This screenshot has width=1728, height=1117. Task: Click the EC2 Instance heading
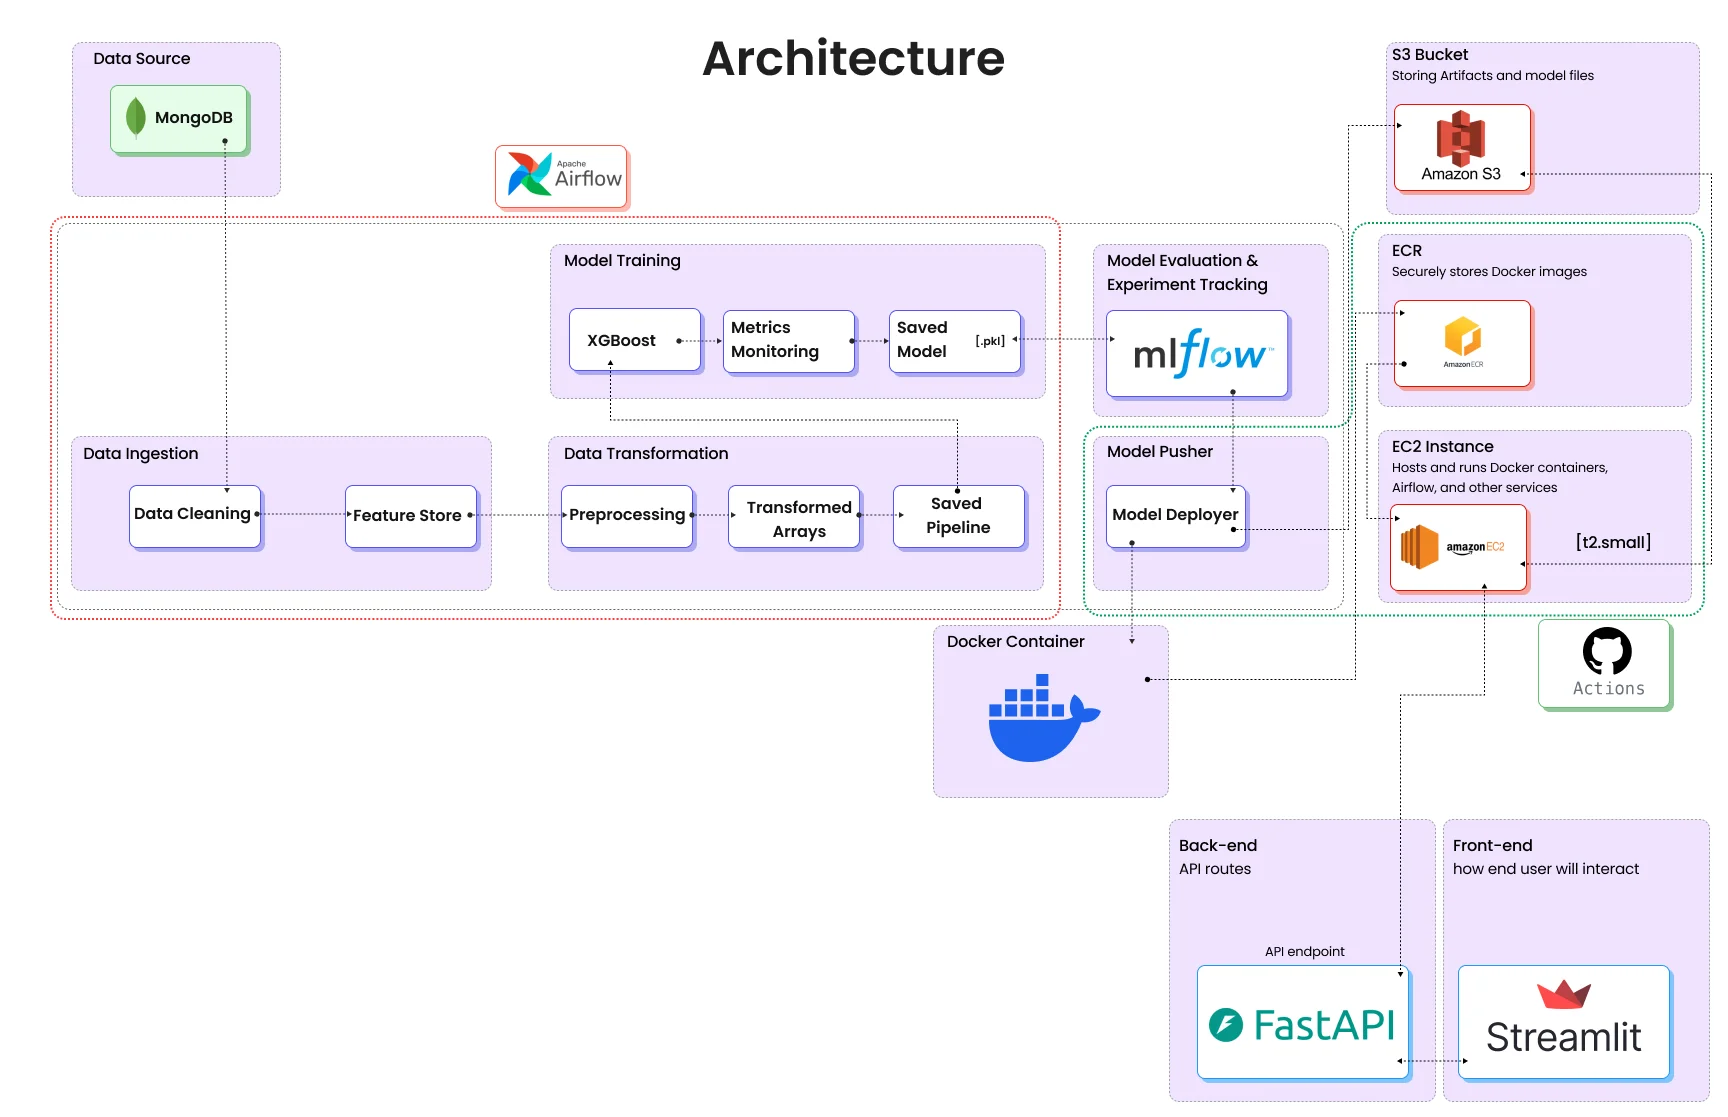1443,447
